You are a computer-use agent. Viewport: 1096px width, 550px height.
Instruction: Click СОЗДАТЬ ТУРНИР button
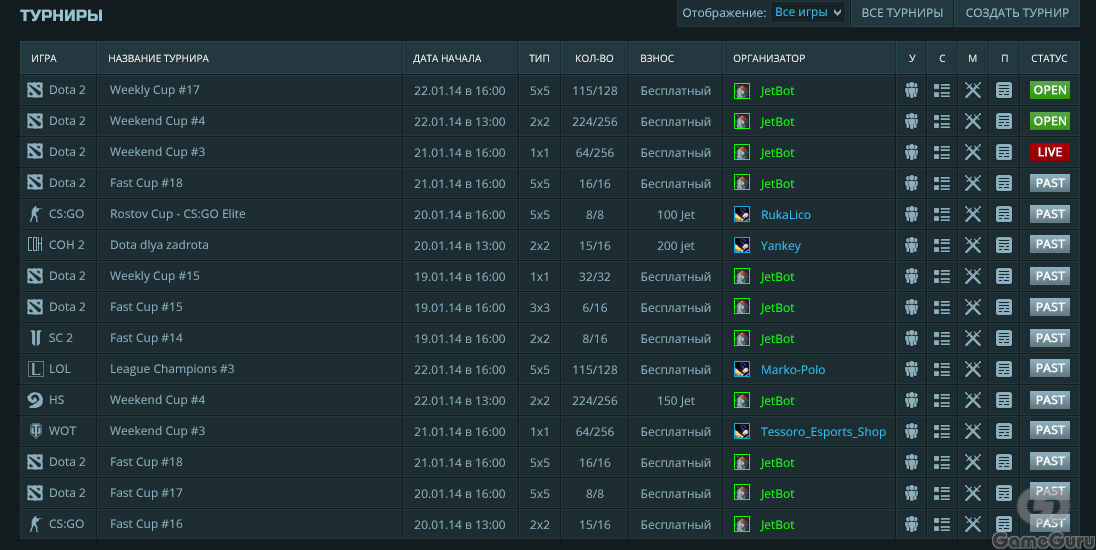1017,13
